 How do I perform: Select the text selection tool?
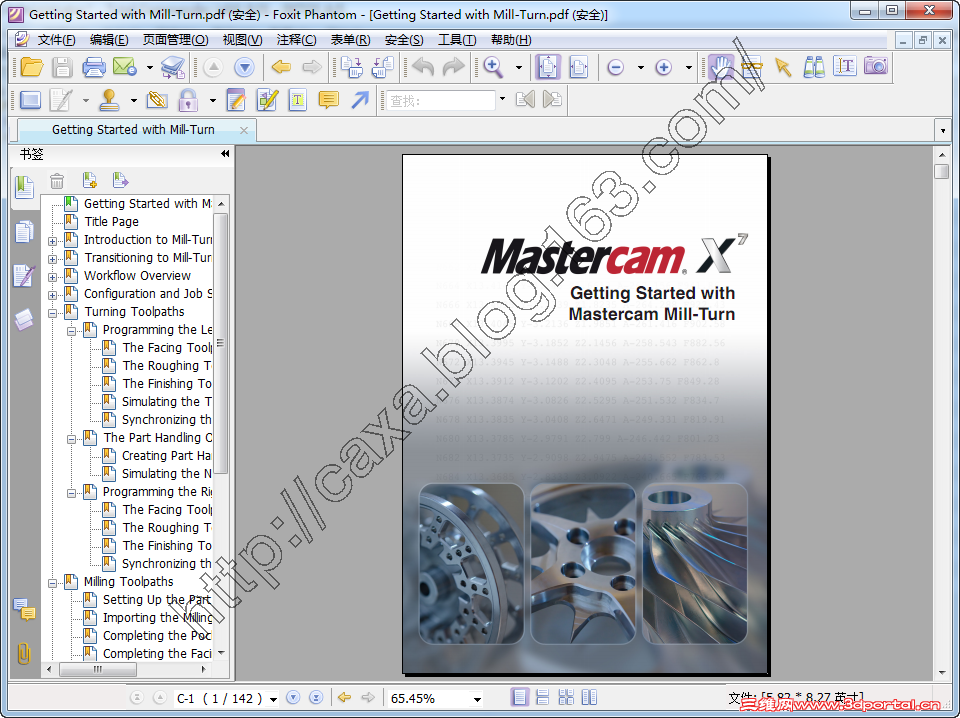[845, 66]
